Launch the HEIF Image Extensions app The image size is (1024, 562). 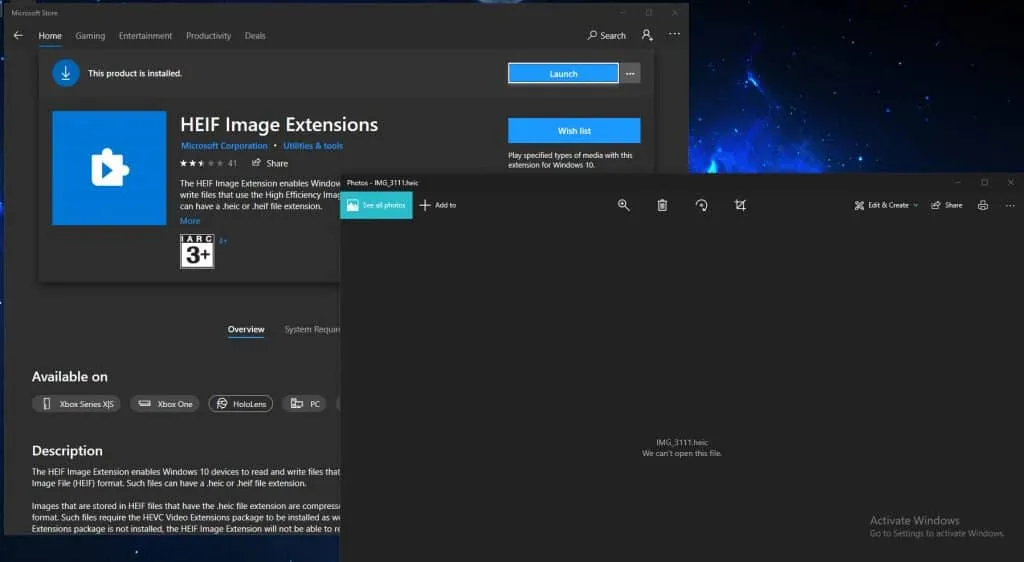click(x=563, y=74)
